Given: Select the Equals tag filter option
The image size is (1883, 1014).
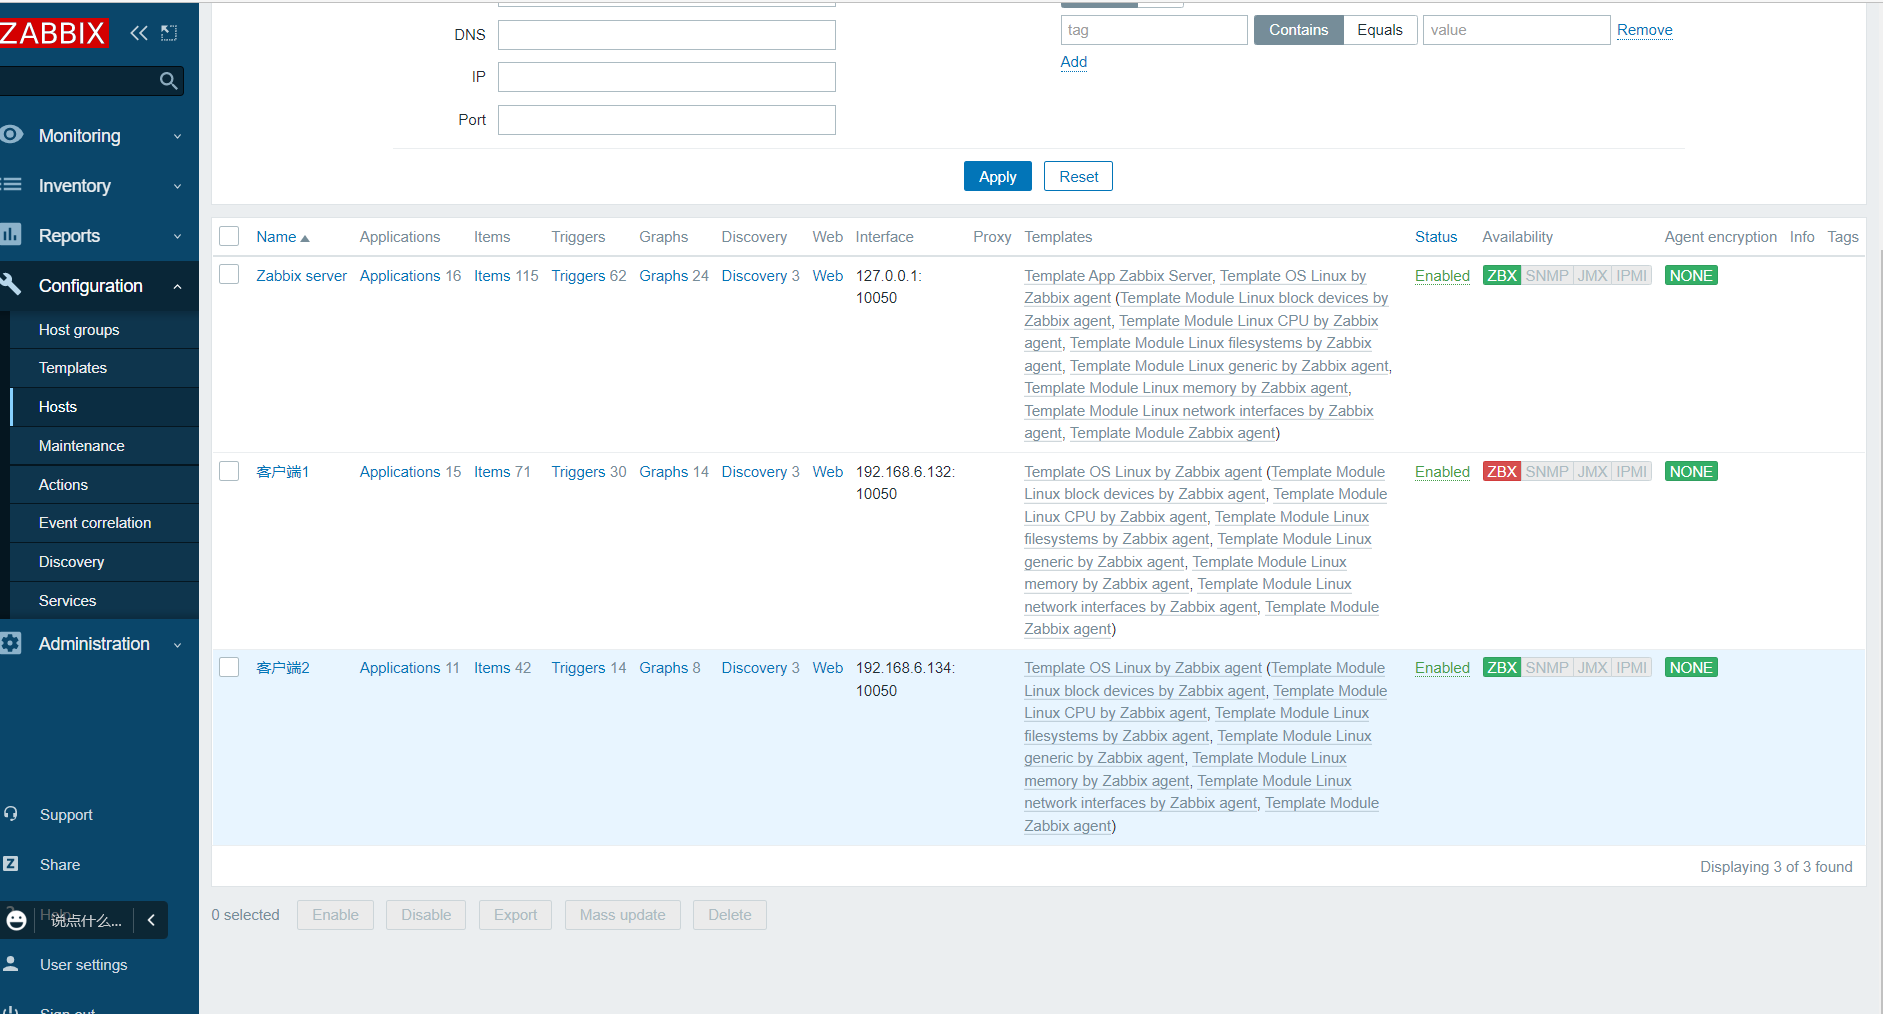Looking at the screenshot, I should [1380, 30].
